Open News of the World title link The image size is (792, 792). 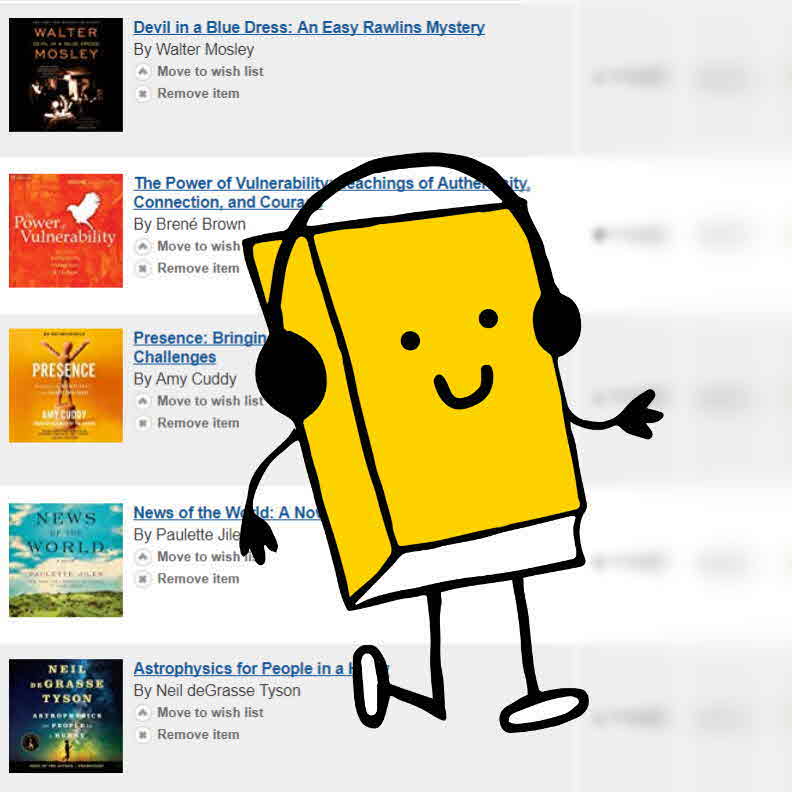point(227,513)
